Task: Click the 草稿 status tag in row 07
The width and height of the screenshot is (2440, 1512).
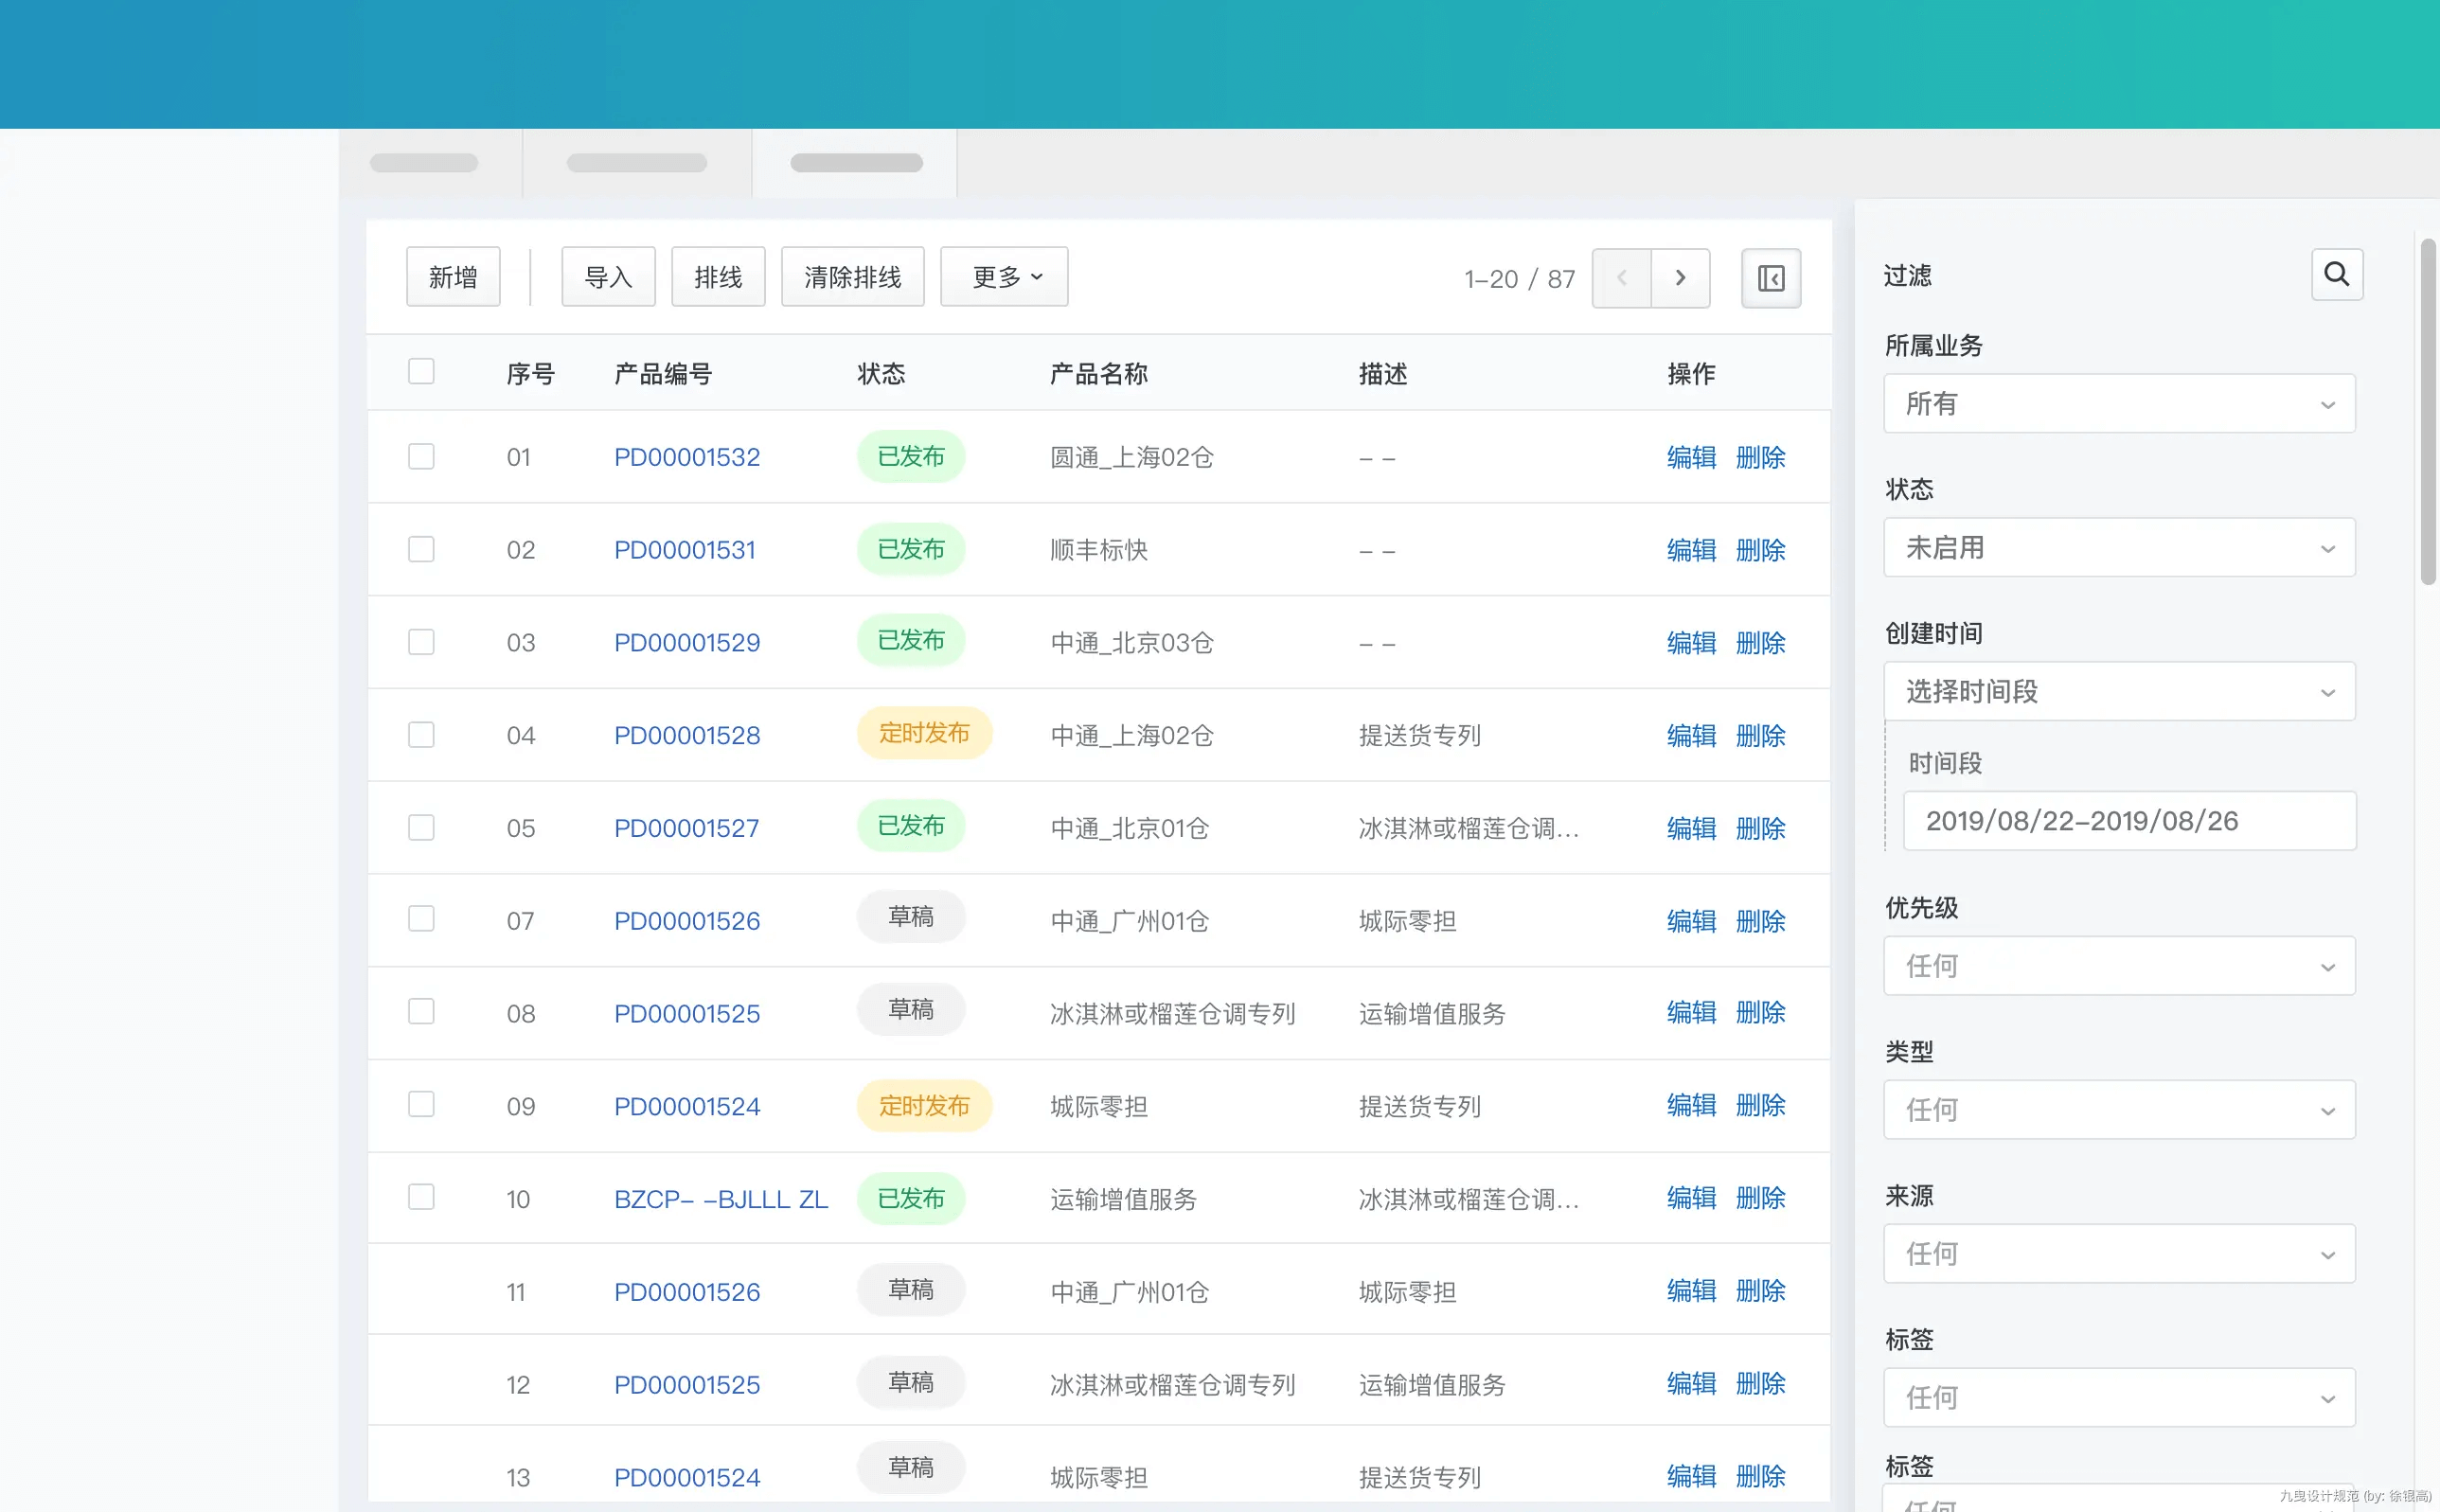Action: (910, 916)
